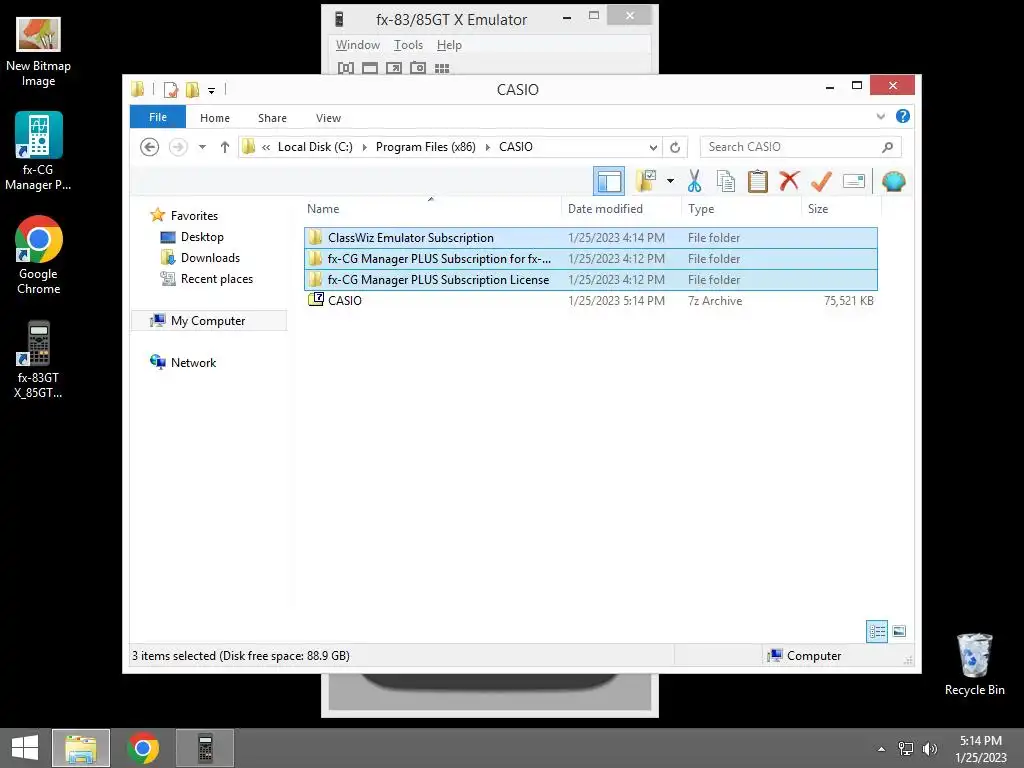Open the Recycle Bin on the desktop
Image resolution: width=1024 pixels, height=768 pixels.
coord(974,664)
